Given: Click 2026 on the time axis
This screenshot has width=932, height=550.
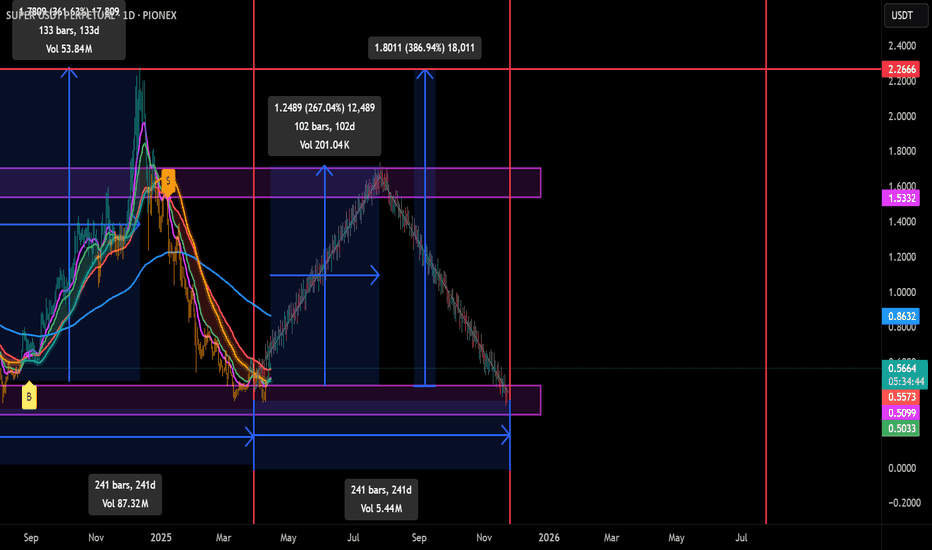Looking at the screenshot, I should (x=549, y=538).
